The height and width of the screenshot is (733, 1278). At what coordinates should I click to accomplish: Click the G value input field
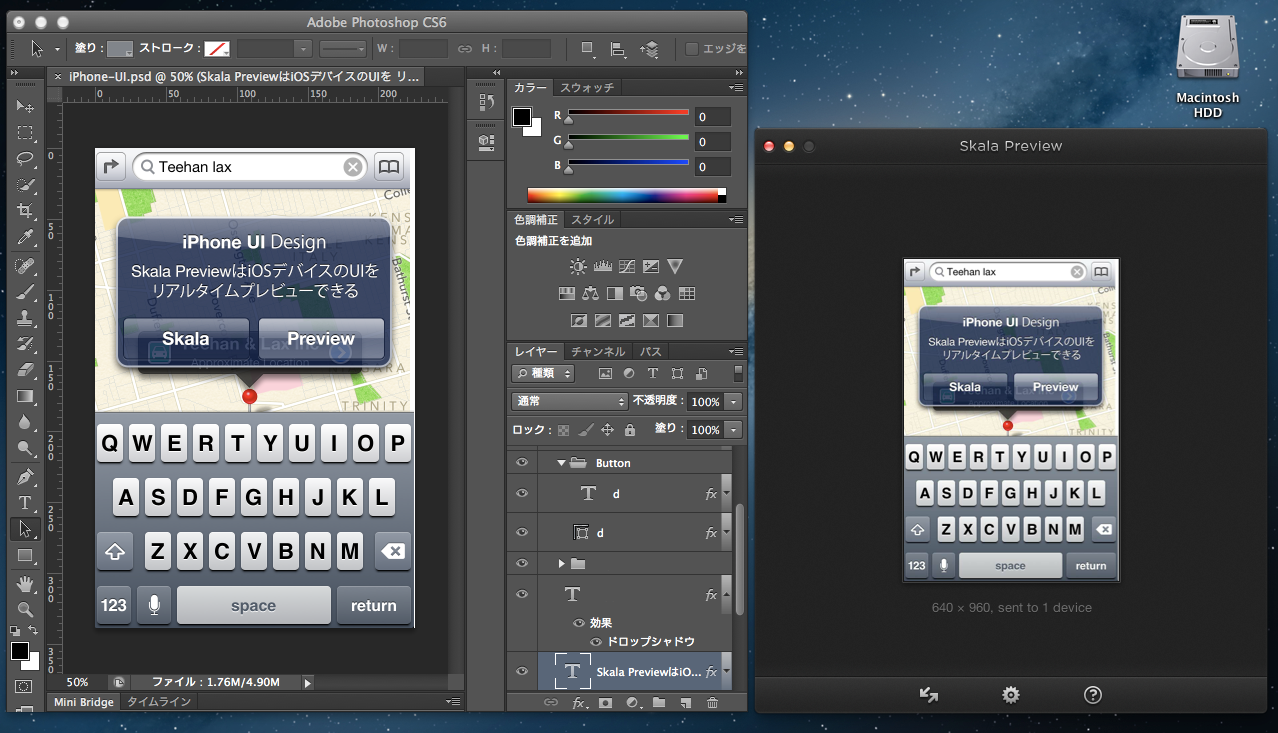point(714,142)
